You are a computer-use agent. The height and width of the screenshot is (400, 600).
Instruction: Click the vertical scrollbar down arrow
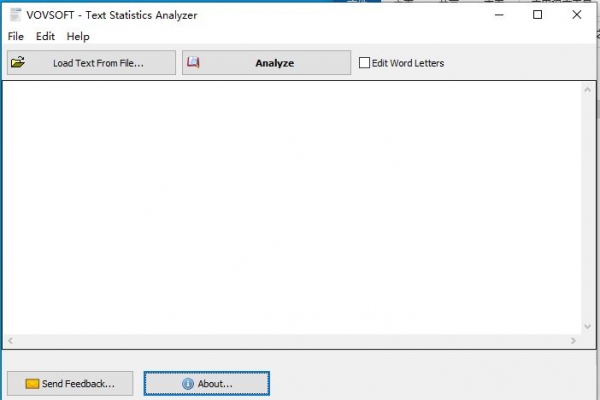[588, 327]
